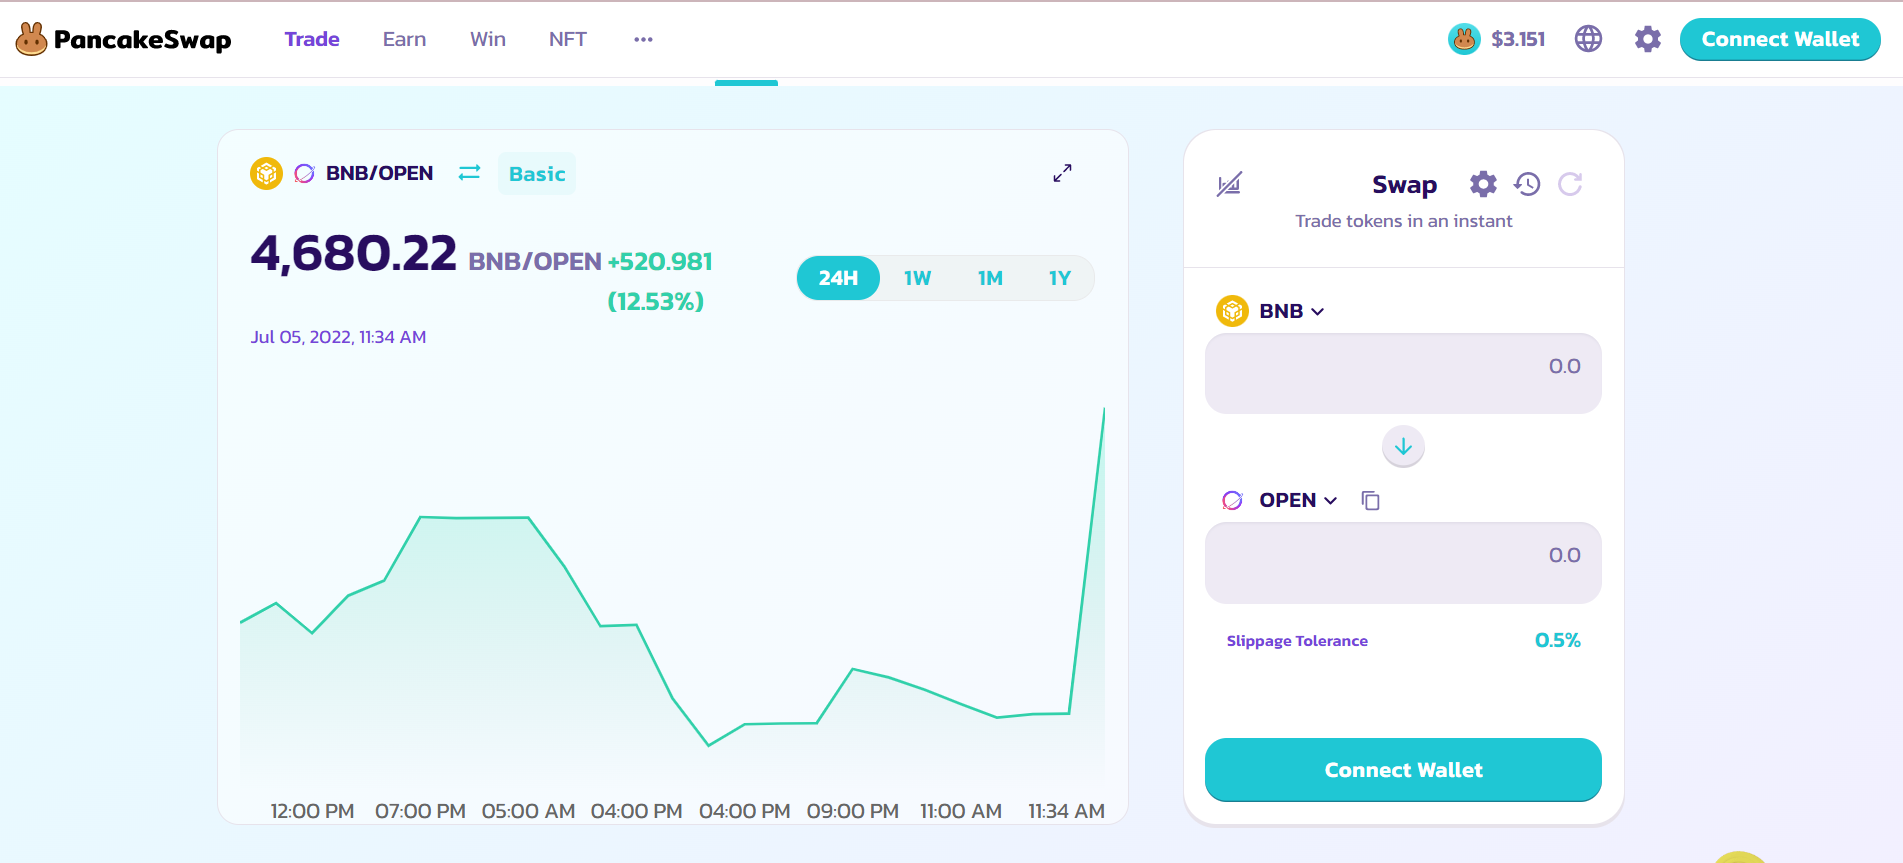Open the Win menu
1903x863 pixels.
tap(488, 39)
